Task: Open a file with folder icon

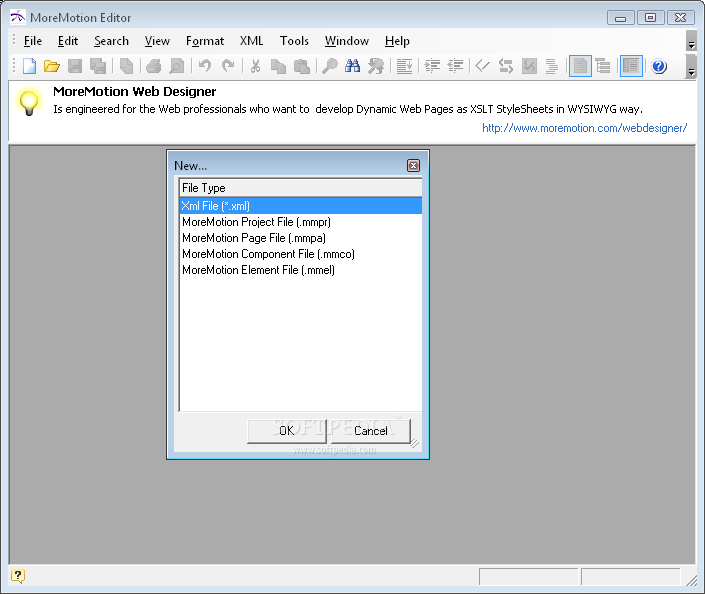Action: click(52, 66)
